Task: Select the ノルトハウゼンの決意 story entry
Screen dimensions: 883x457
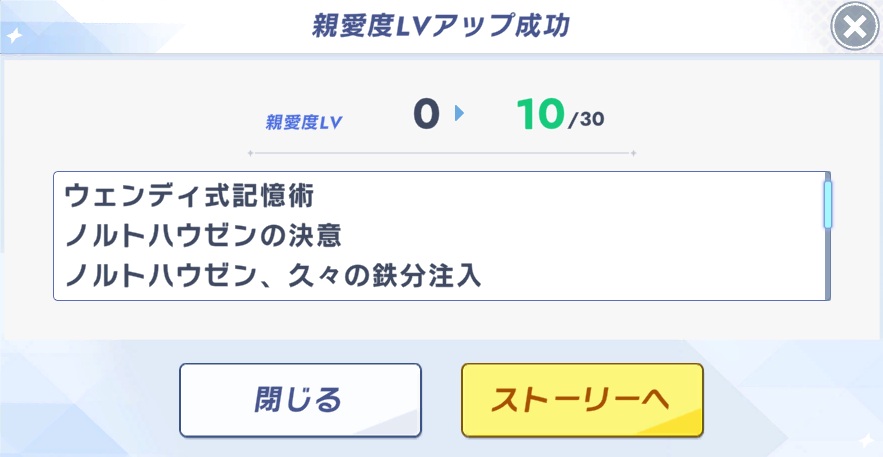Action: [x=203, y=236]
